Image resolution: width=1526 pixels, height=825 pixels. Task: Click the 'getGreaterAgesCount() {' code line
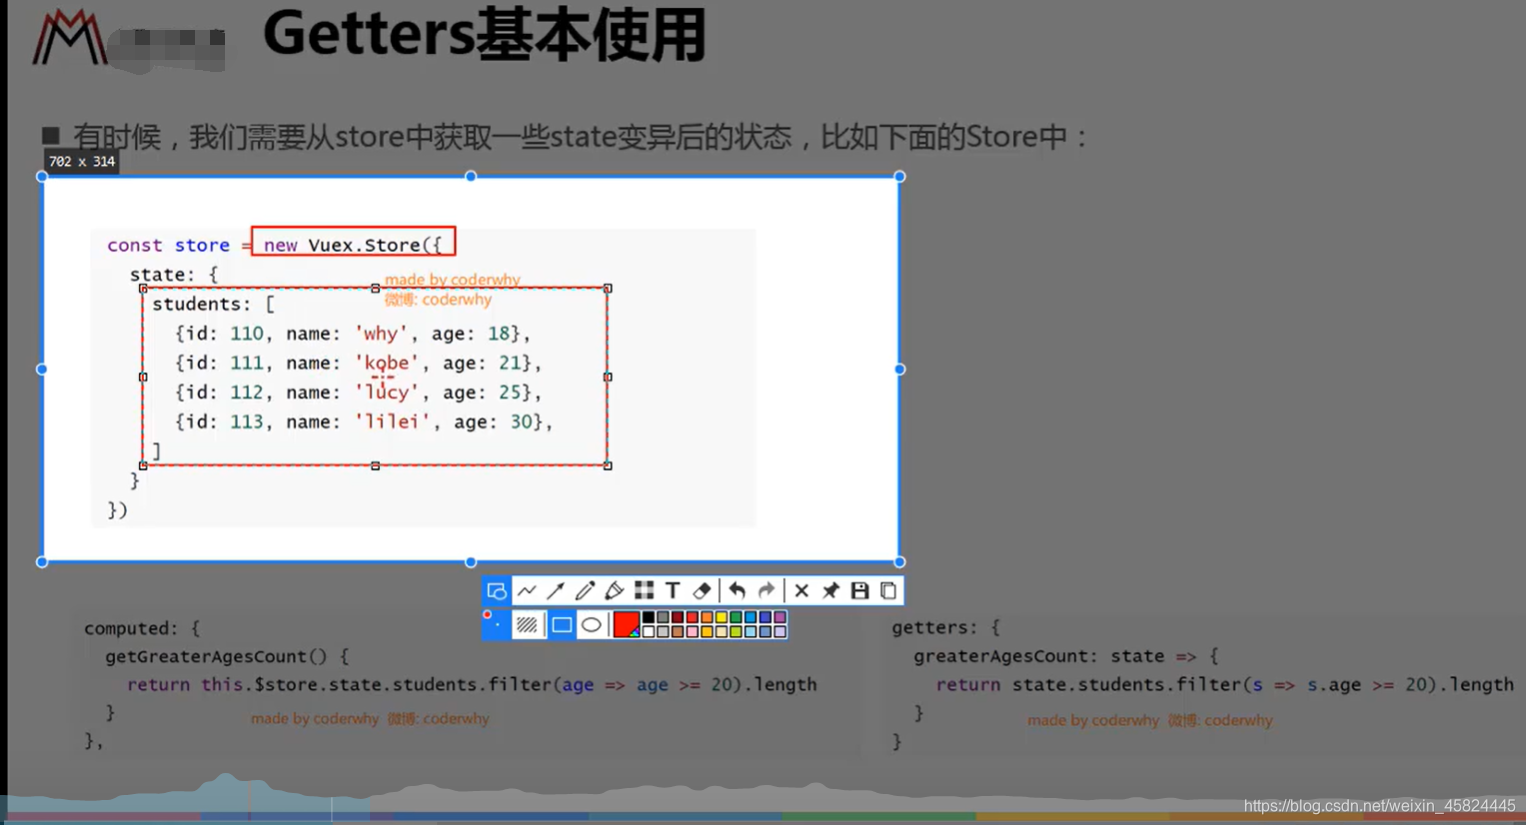click(x=227, y=657)
